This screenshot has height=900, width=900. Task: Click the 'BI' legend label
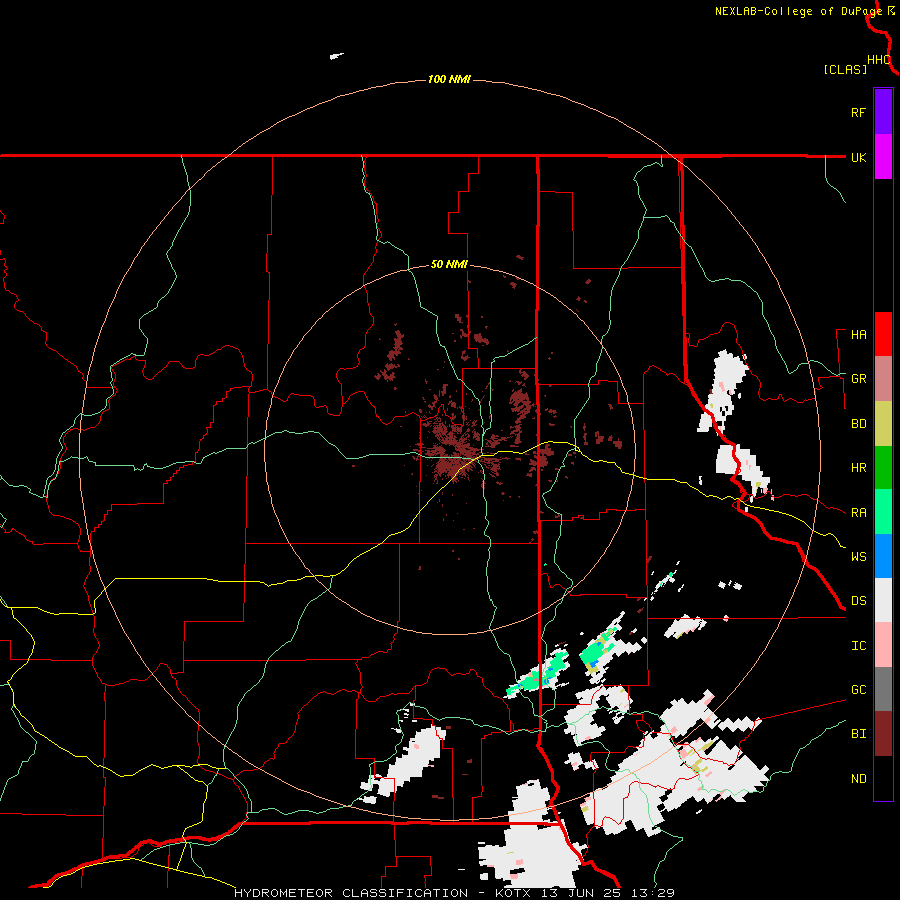coord(858,734)
